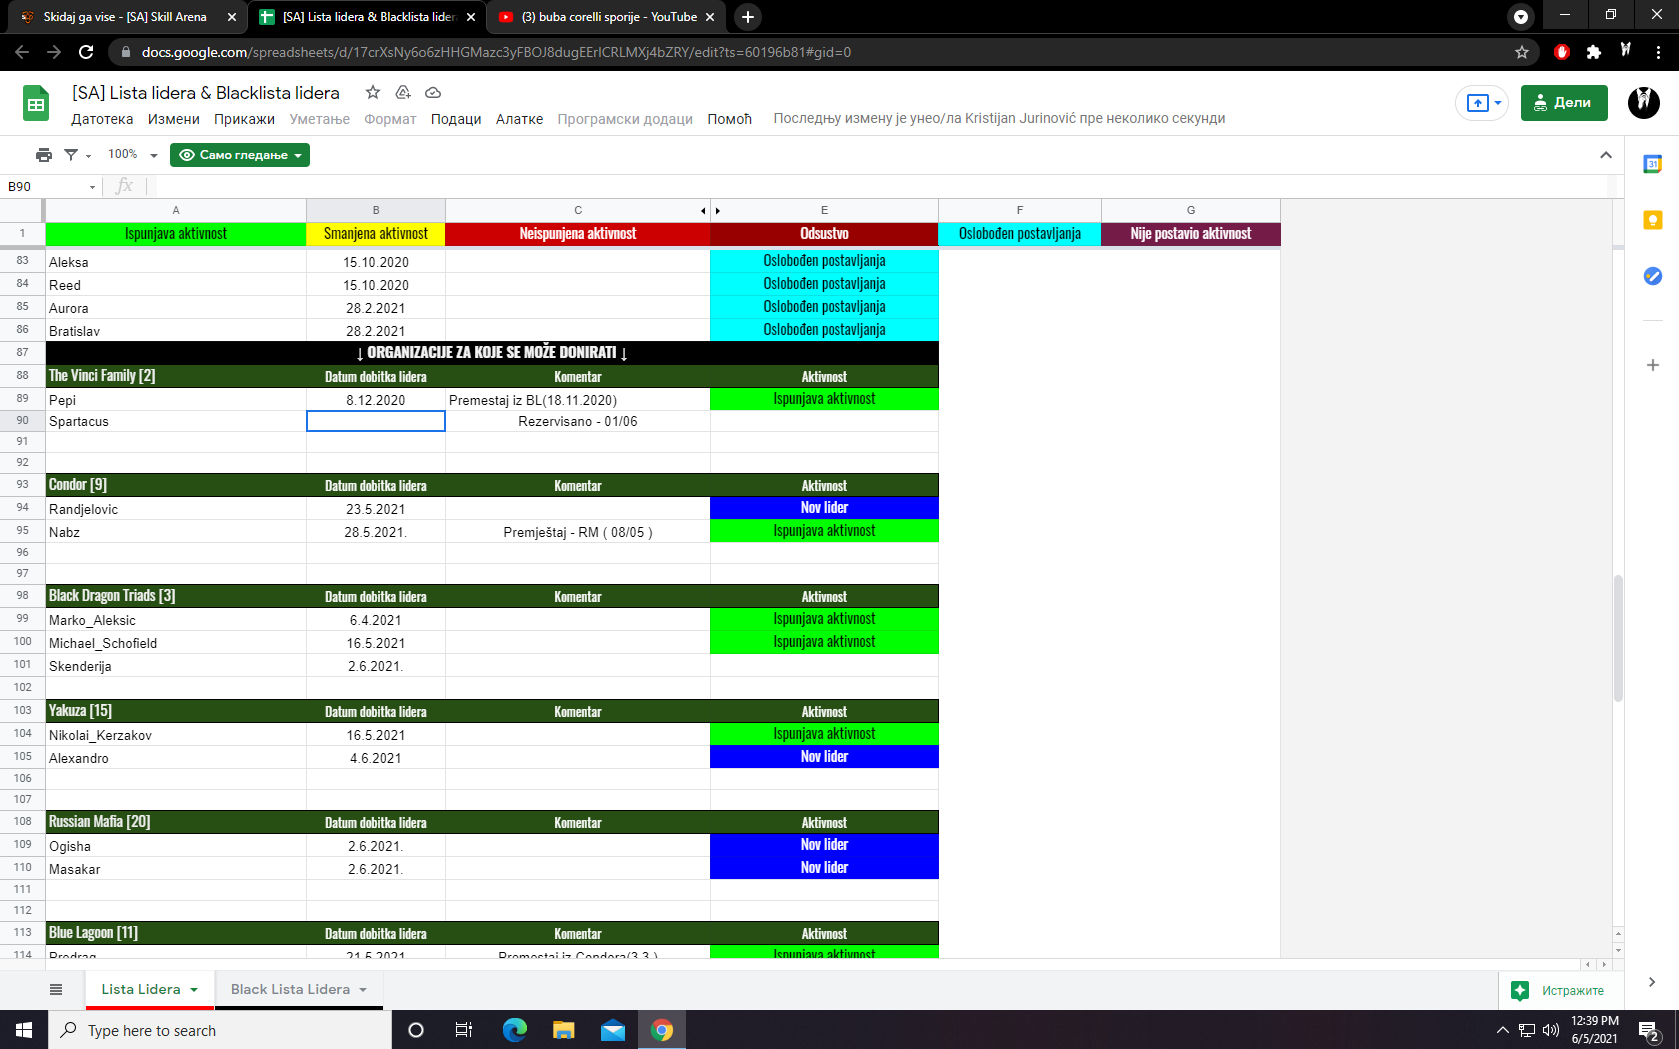Image resolution: width=1679 pixels, height=1049 pixels.
Task: Open the Google Calendar side panel icon
Action: [x=1652, y=164]
